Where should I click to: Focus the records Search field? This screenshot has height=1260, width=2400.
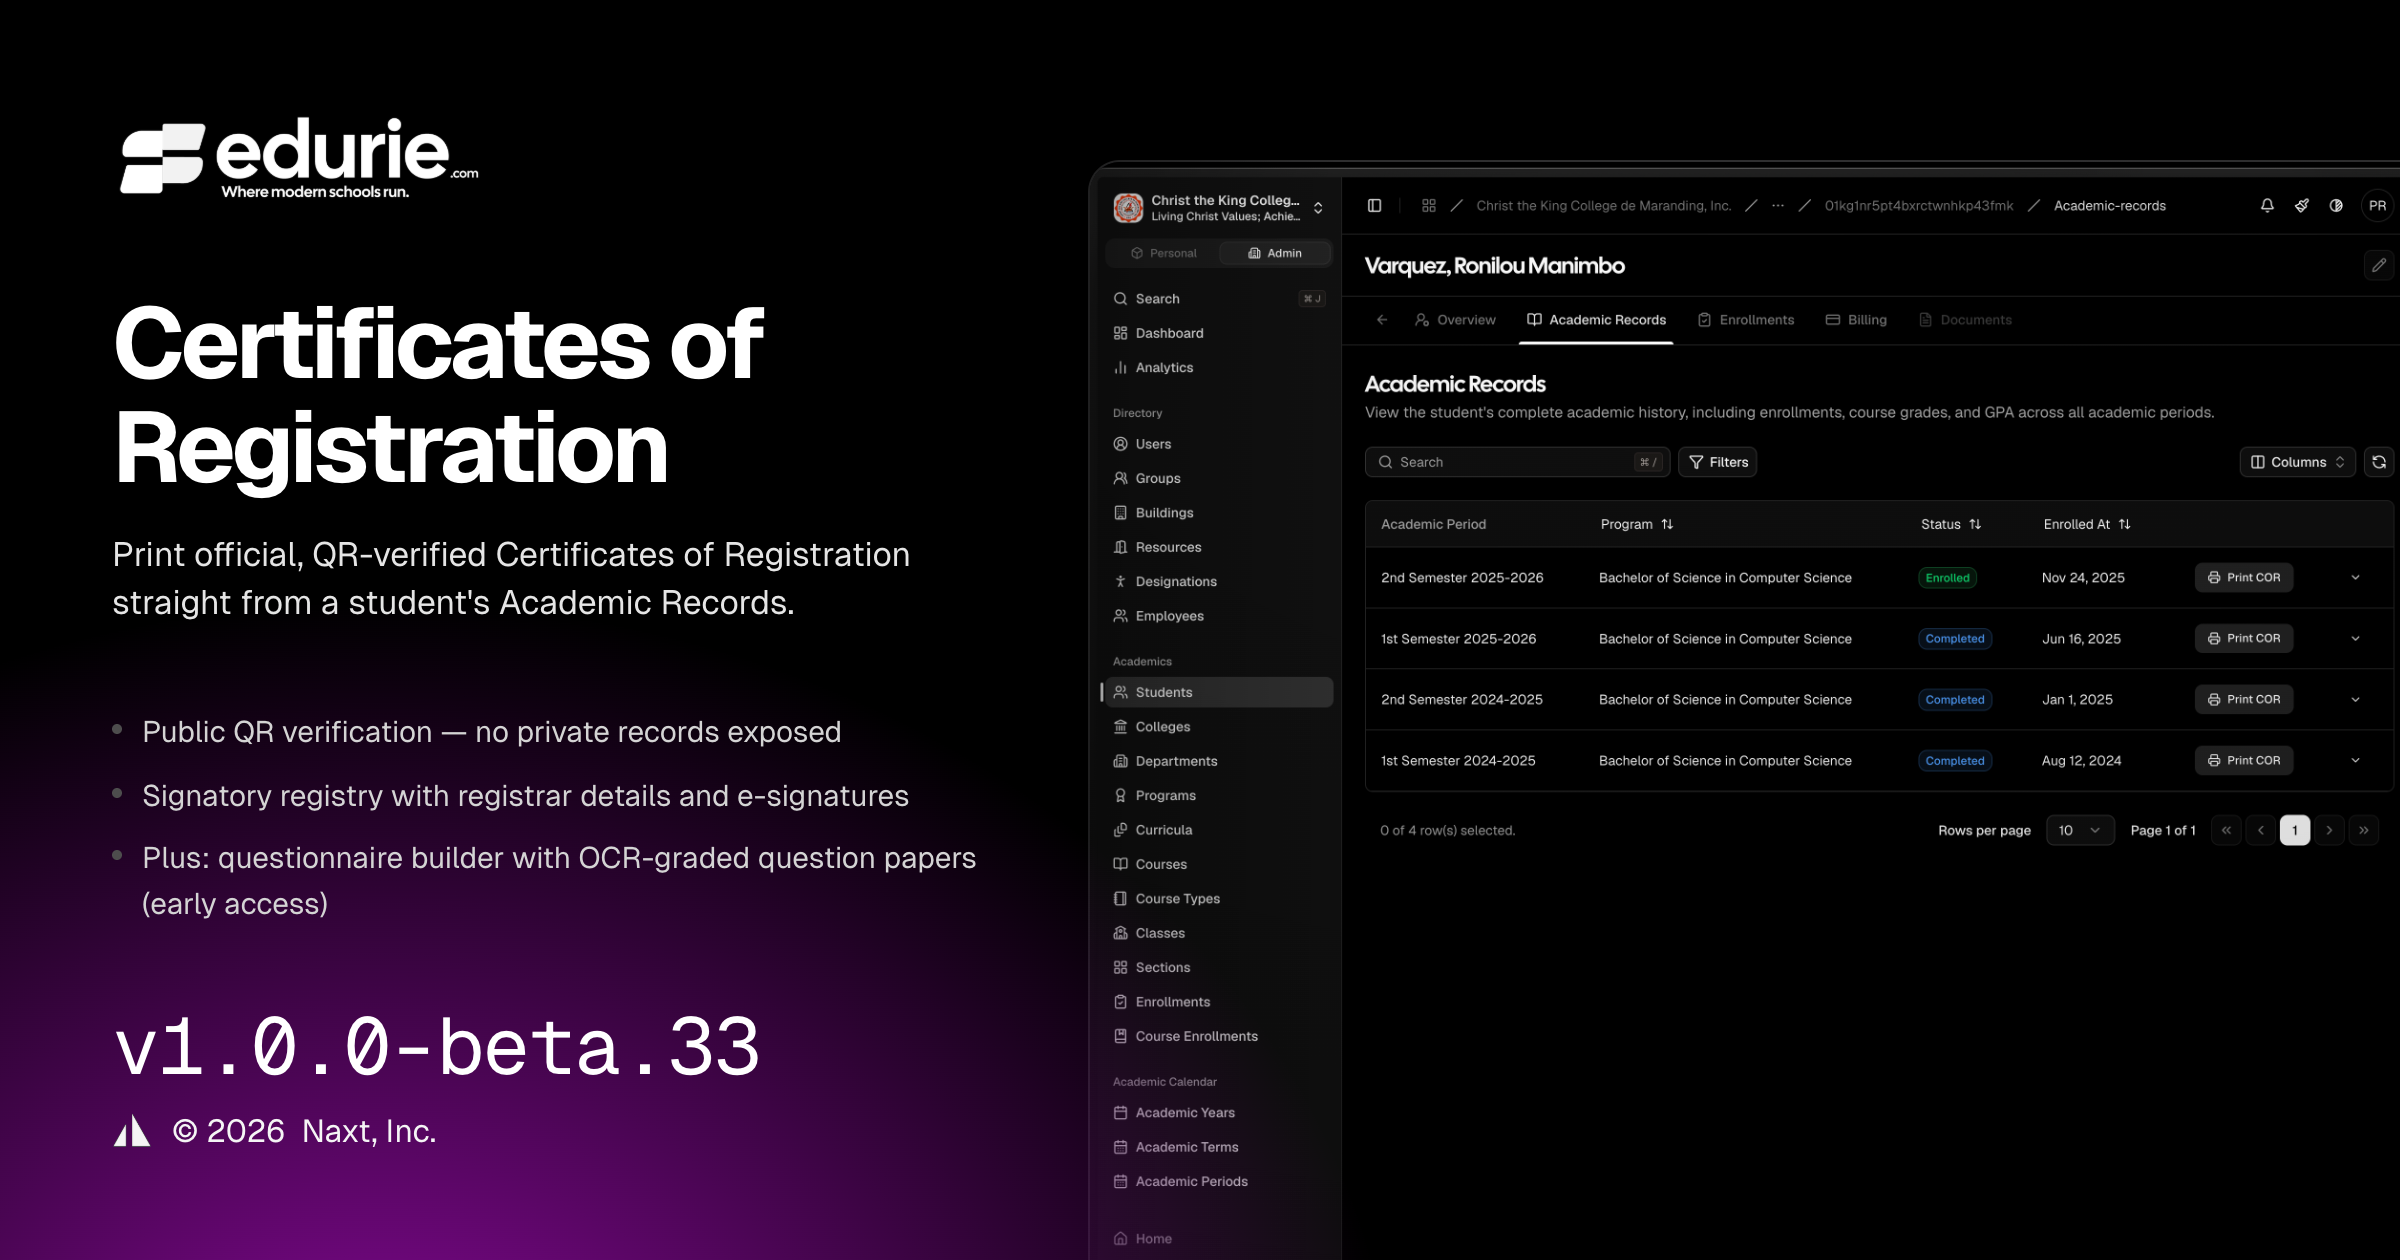(1517, 462)
